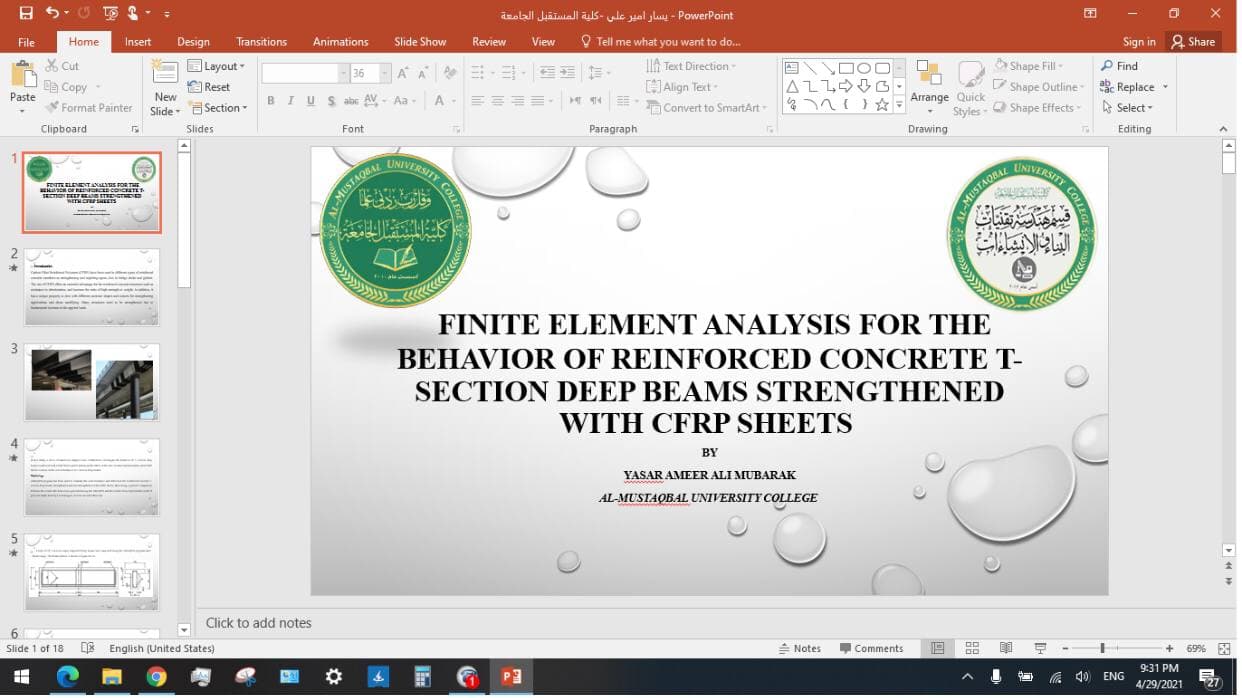Fit slide to current window icon

[1225, 648]
